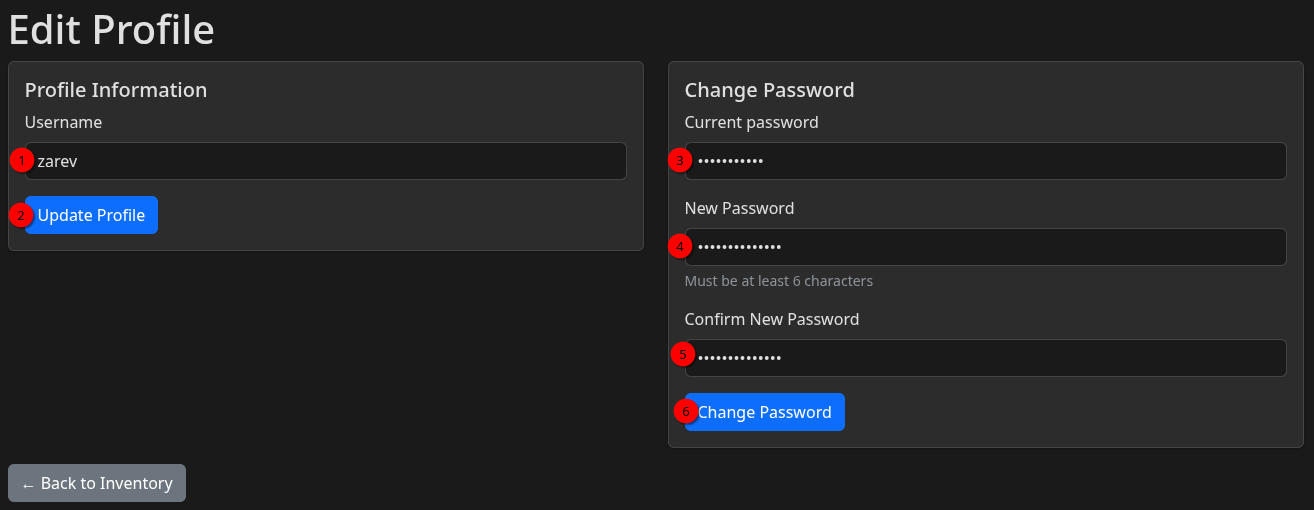
Task: Select the red circle numbered 5
Action: (x=682, y=354)
